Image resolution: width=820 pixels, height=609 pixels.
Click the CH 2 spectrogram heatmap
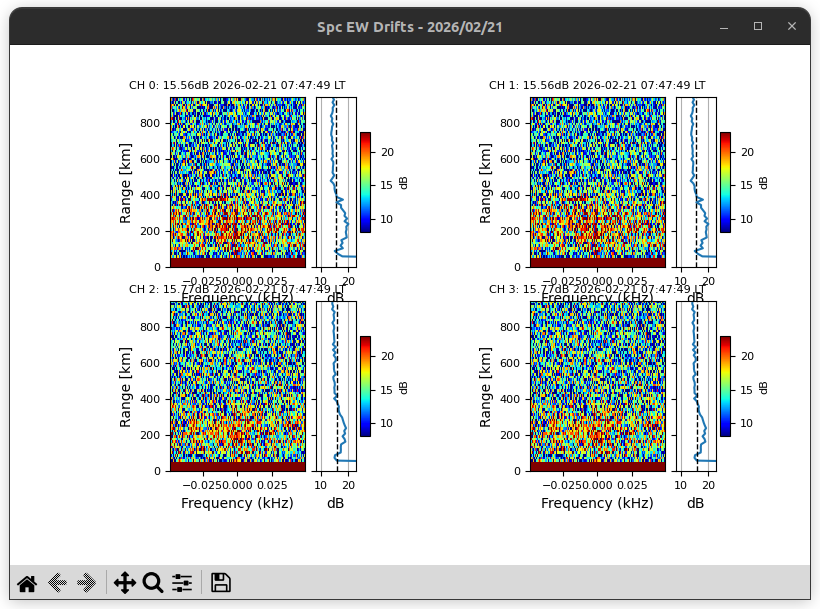pos(237,386)
